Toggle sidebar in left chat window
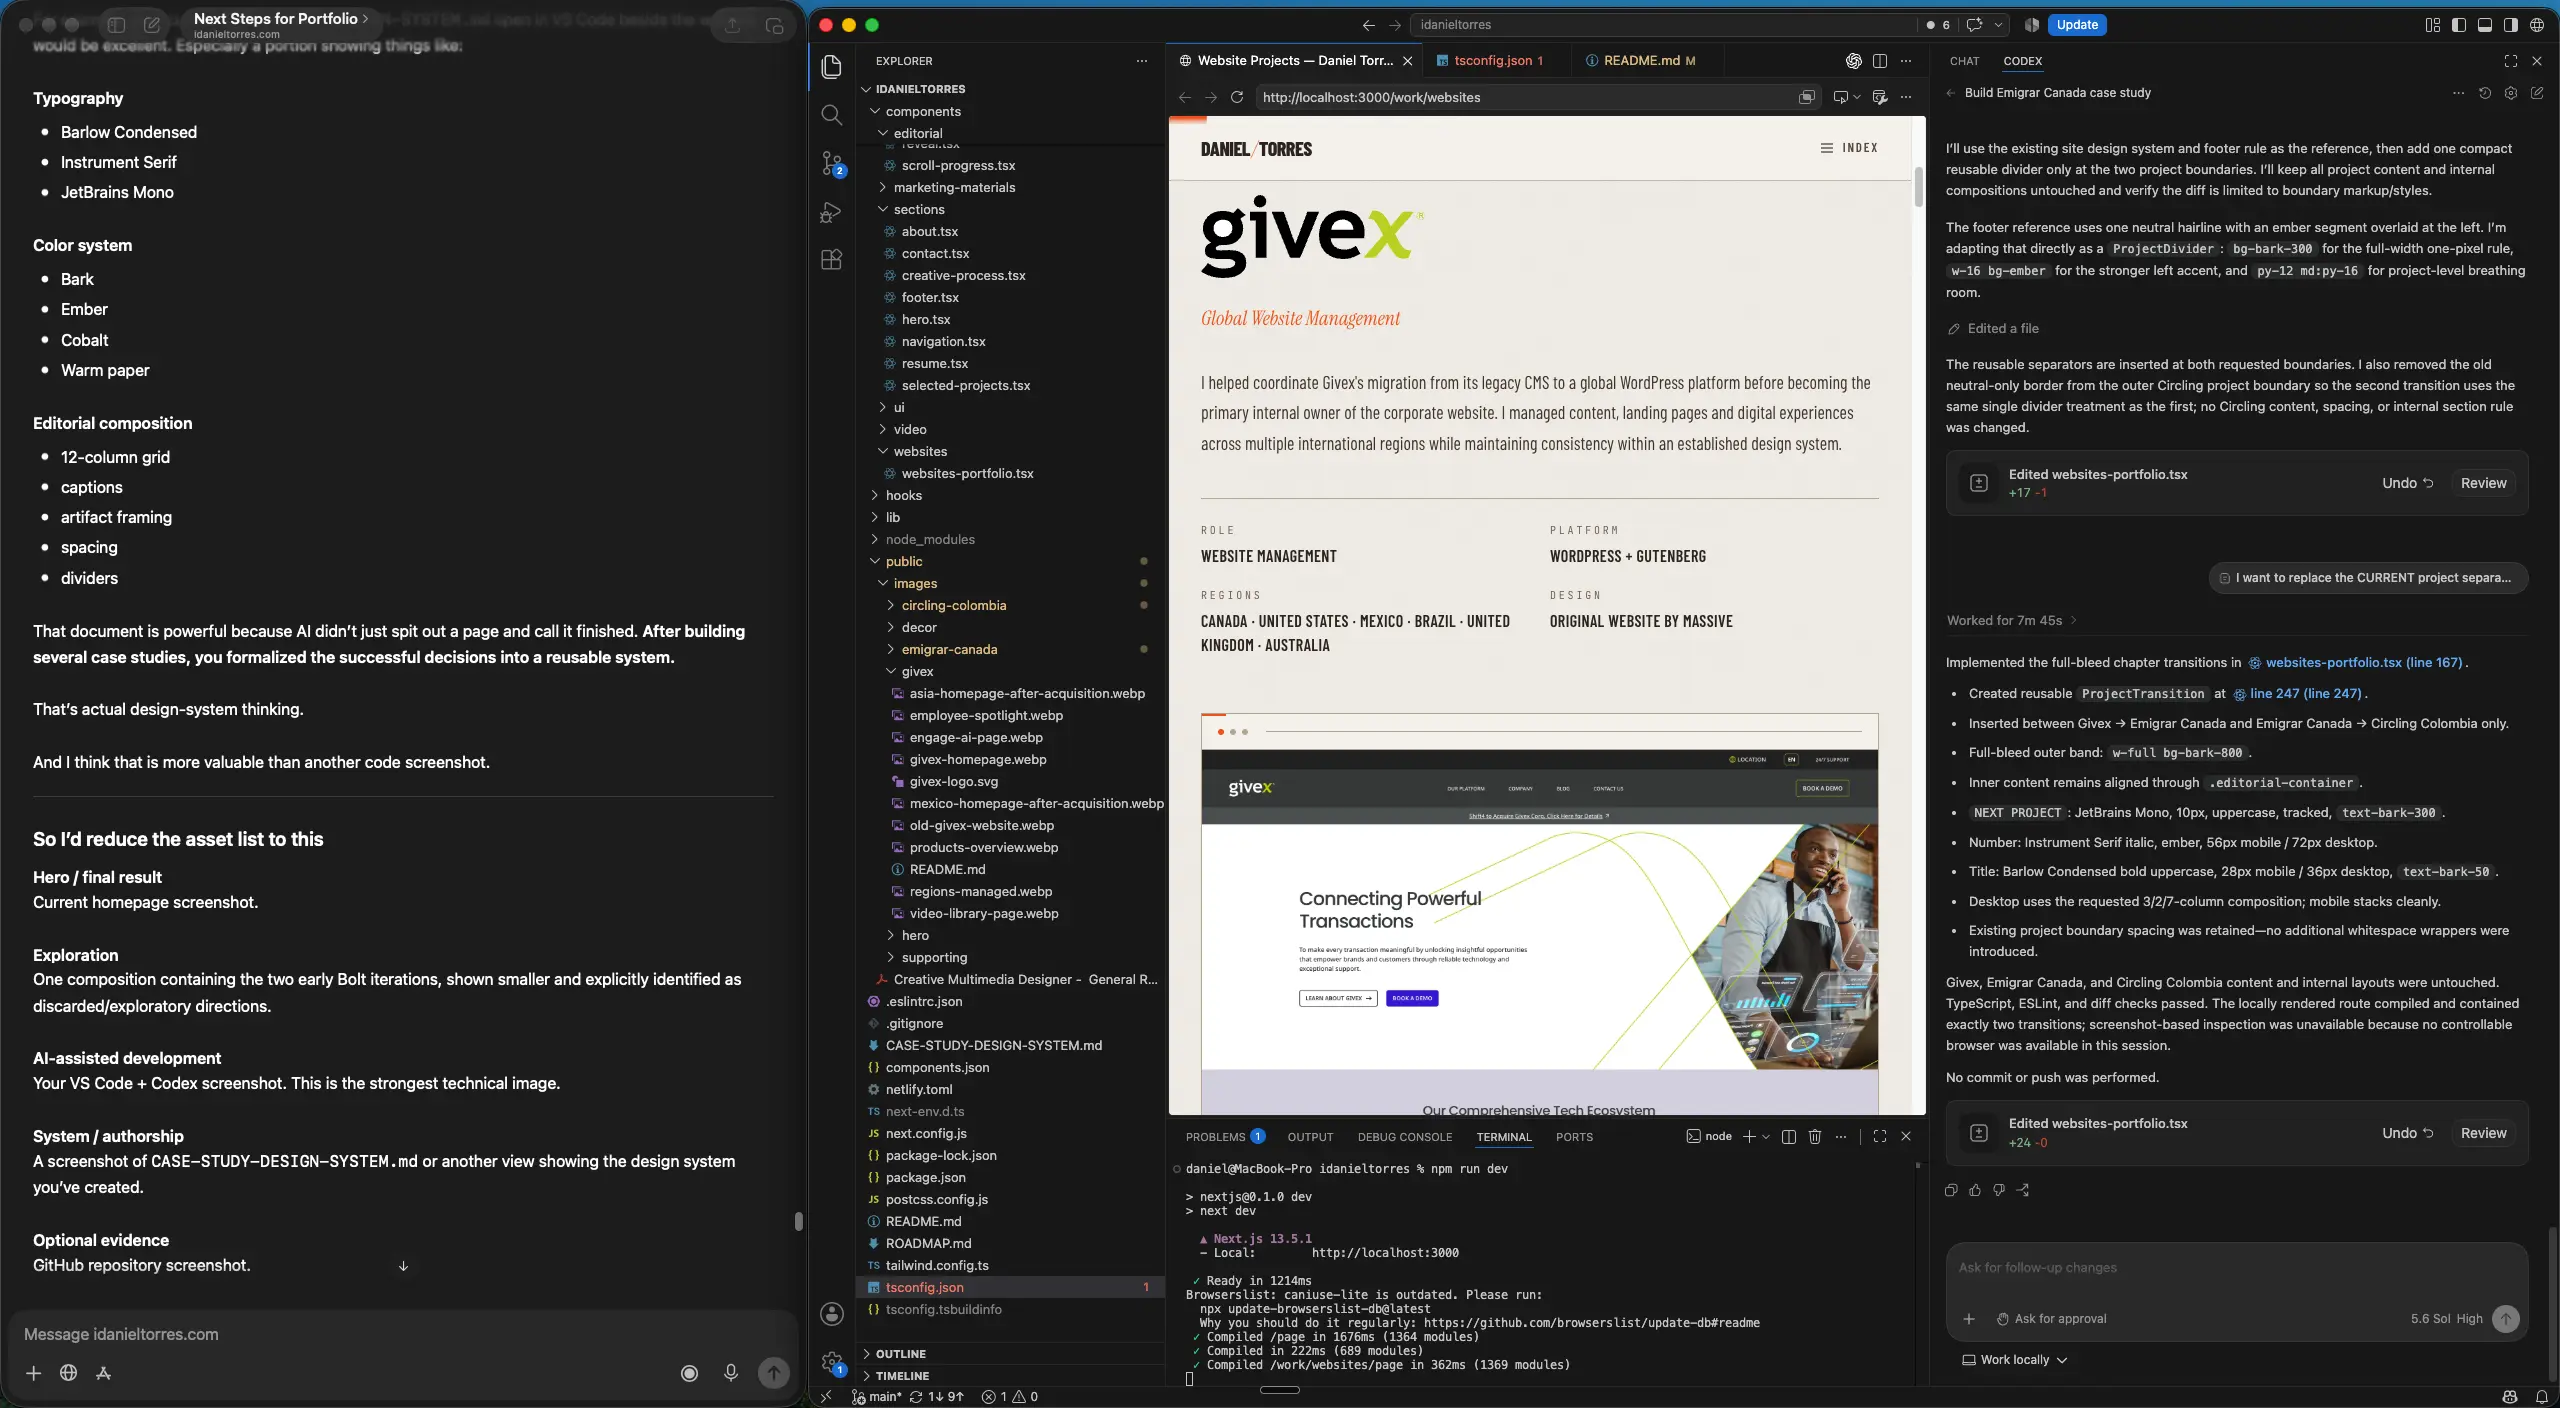The width and height of the screenshot is (2560, 1408). point(116,25)
